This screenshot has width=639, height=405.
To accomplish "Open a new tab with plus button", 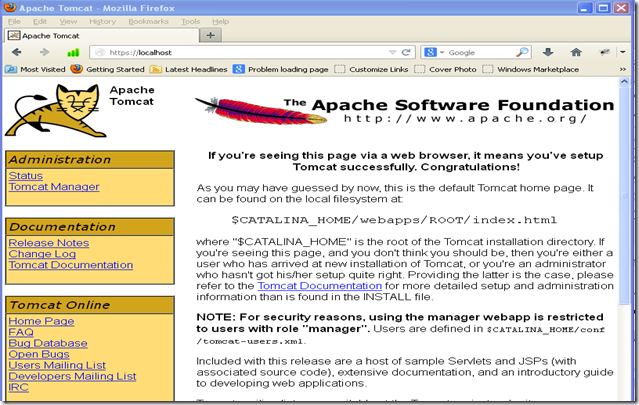I will (x=211, y=35).
